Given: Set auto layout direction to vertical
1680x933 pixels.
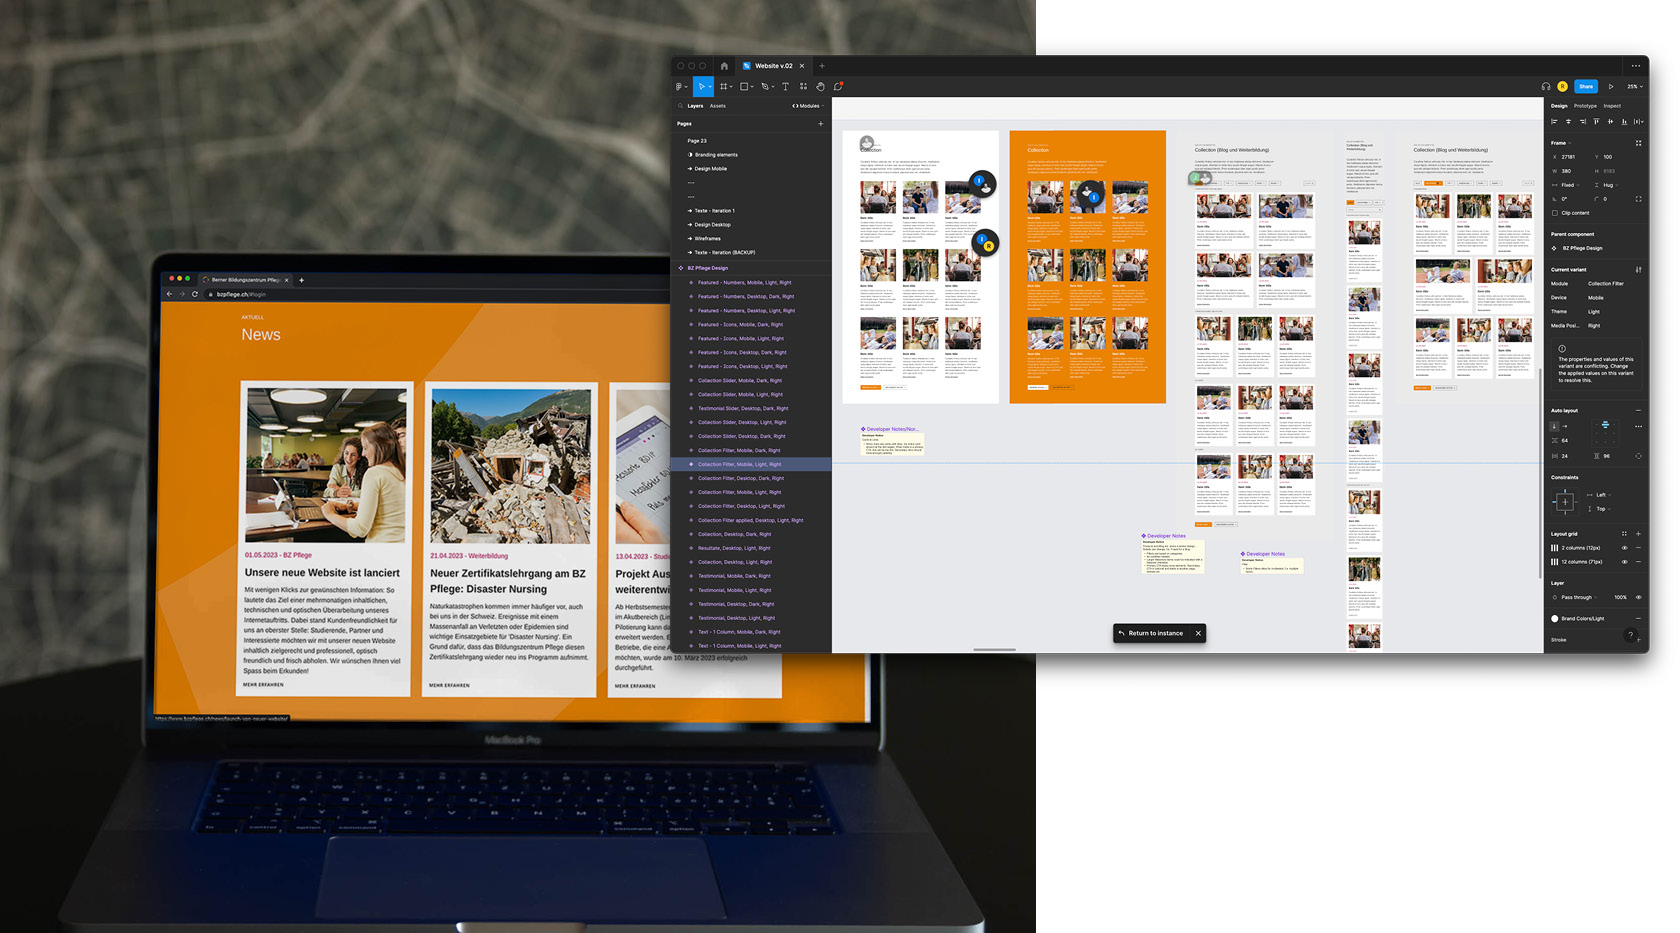Looking at the screenshot, I should click(1554, 426).
